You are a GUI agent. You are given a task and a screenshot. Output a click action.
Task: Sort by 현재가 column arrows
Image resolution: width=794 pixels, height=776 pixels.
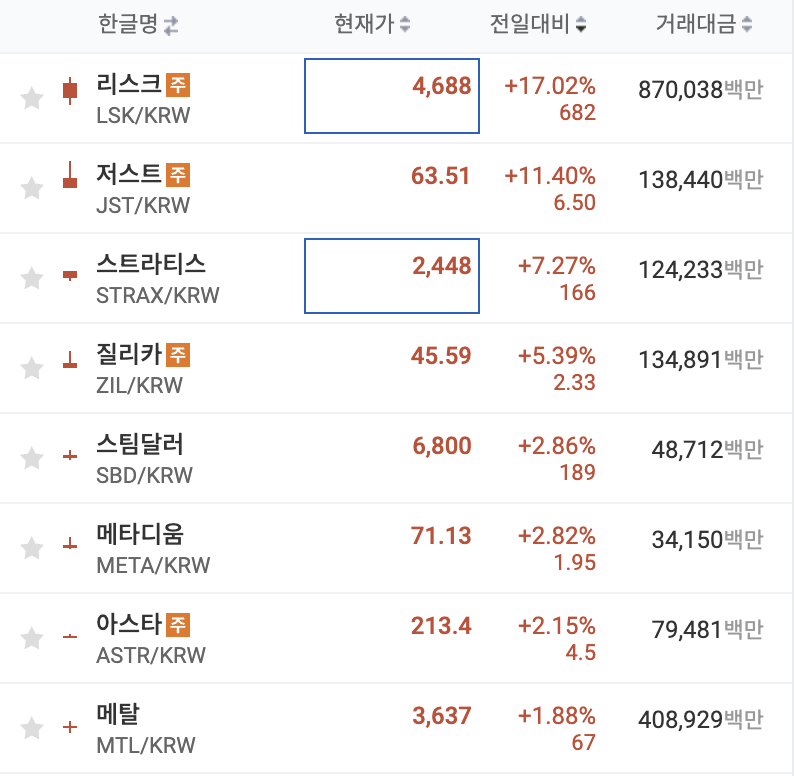point(405,24)
